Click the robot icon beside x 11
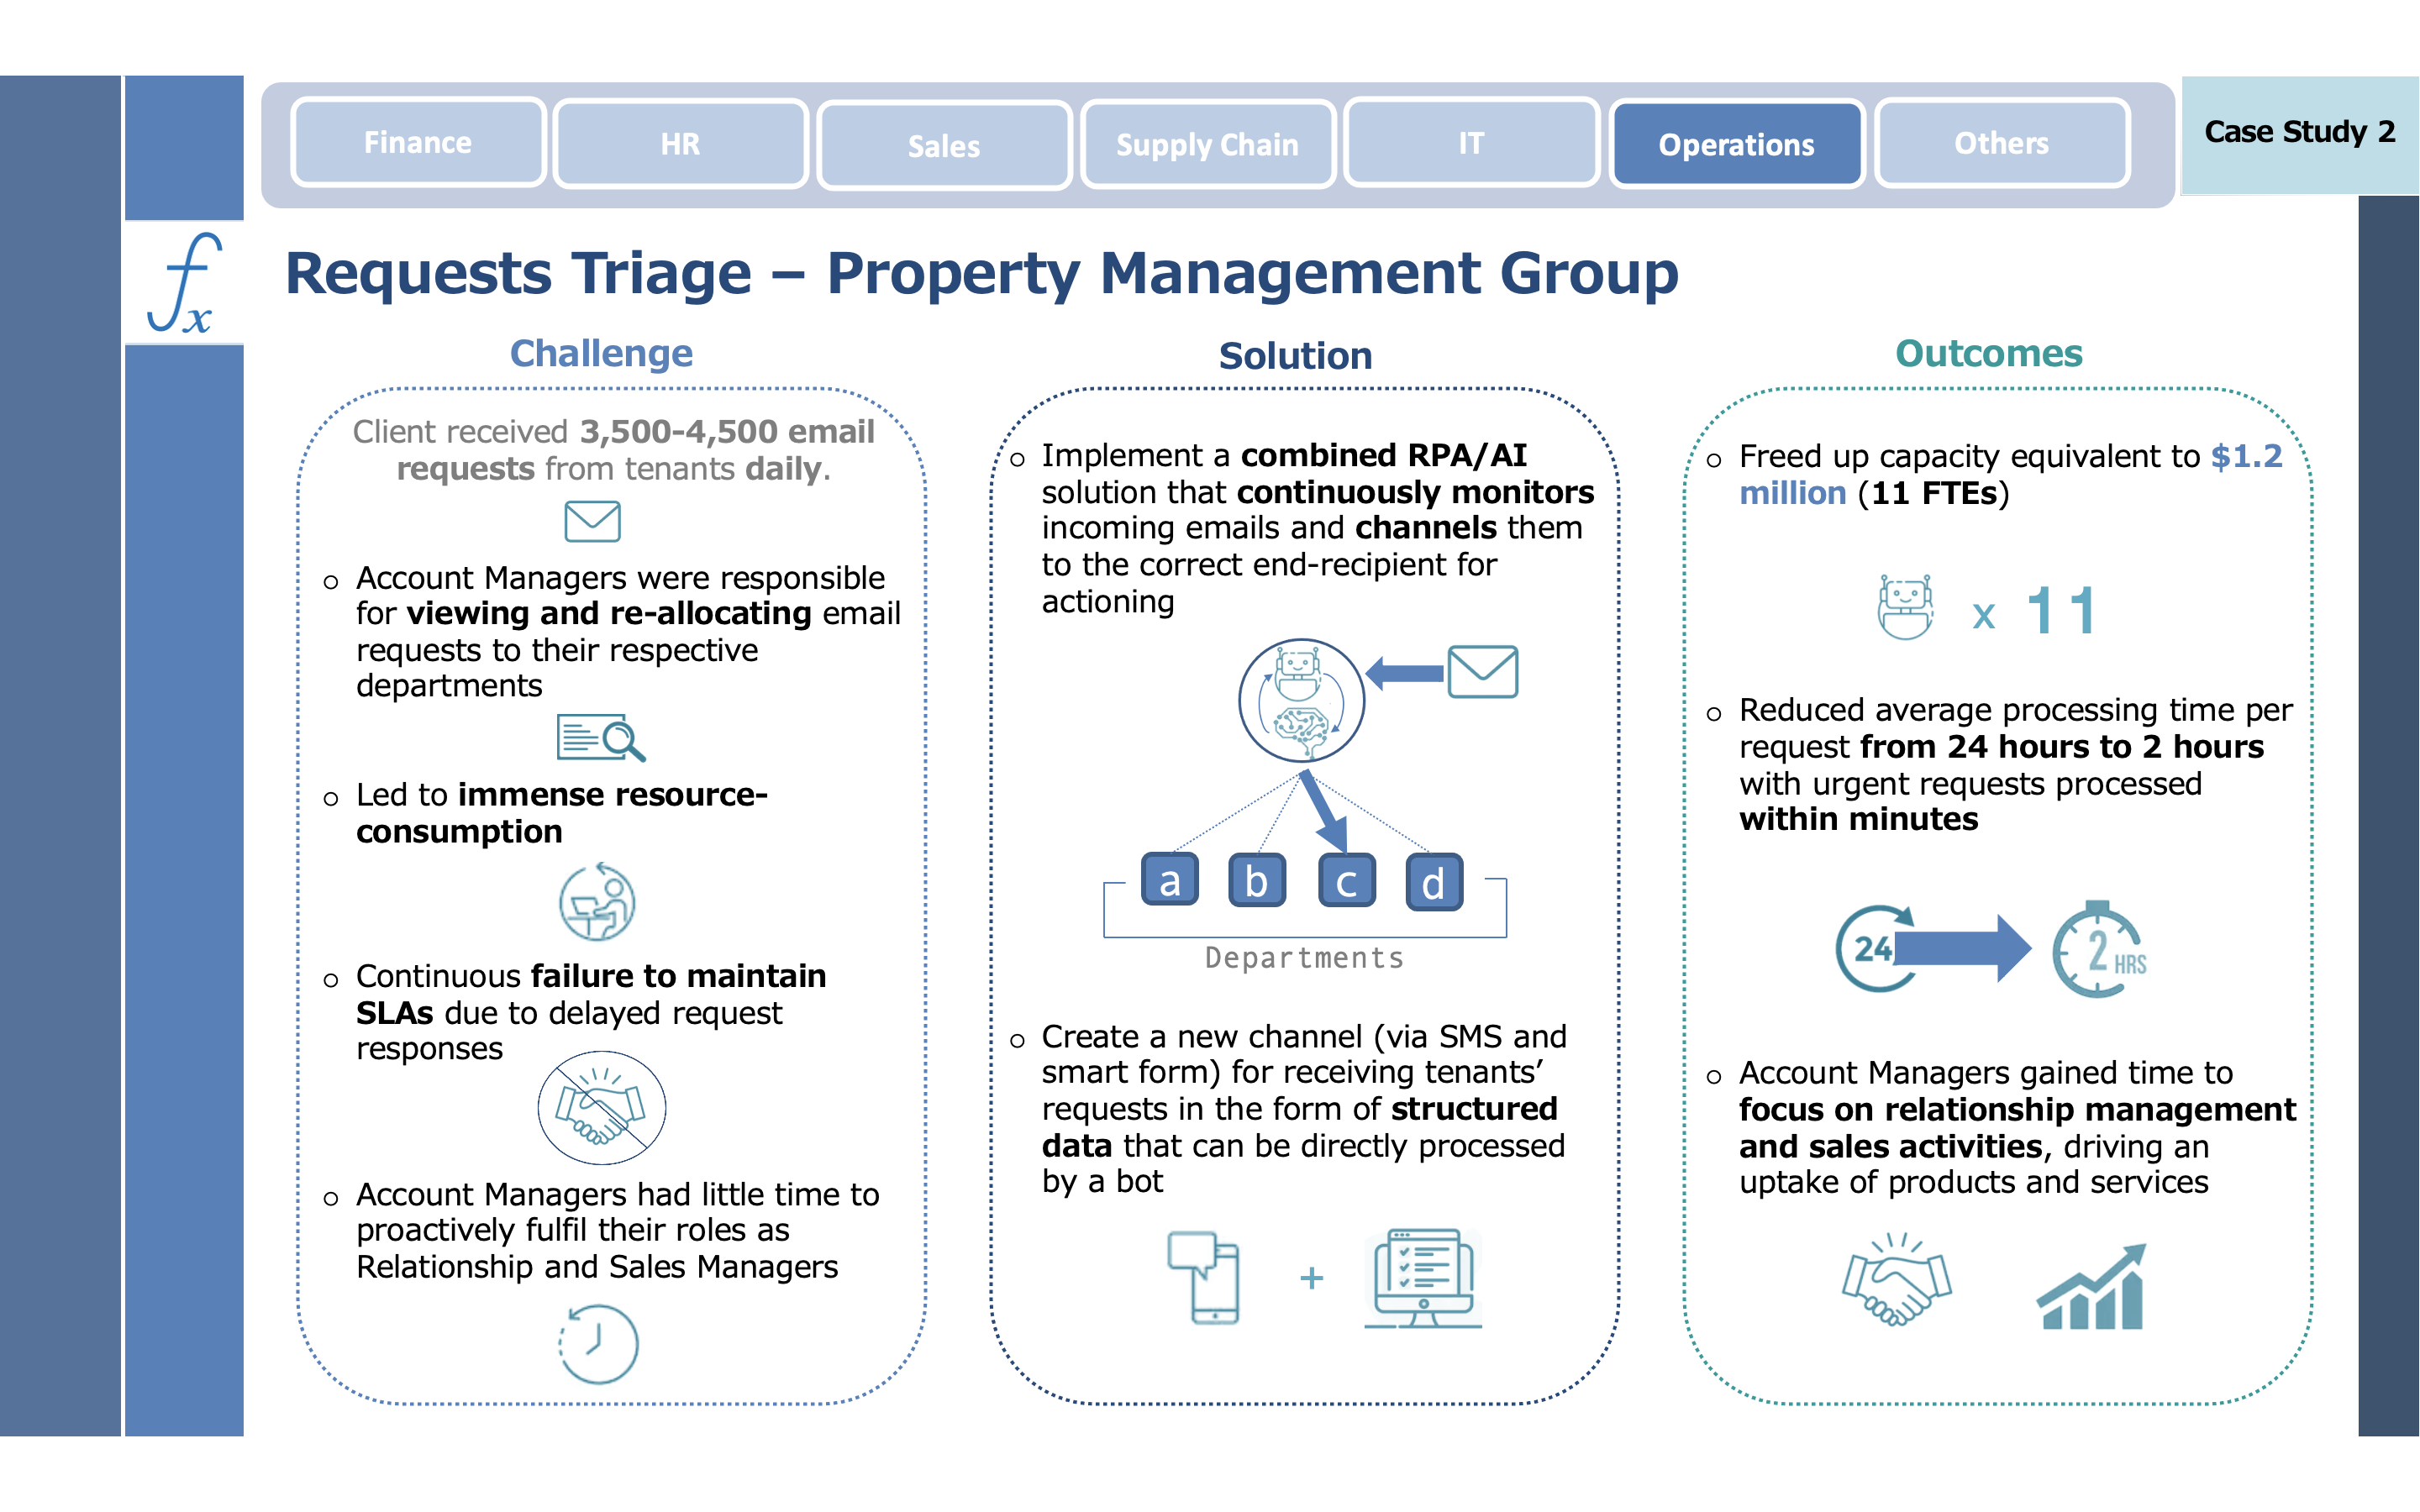 tap(1906, 607)
